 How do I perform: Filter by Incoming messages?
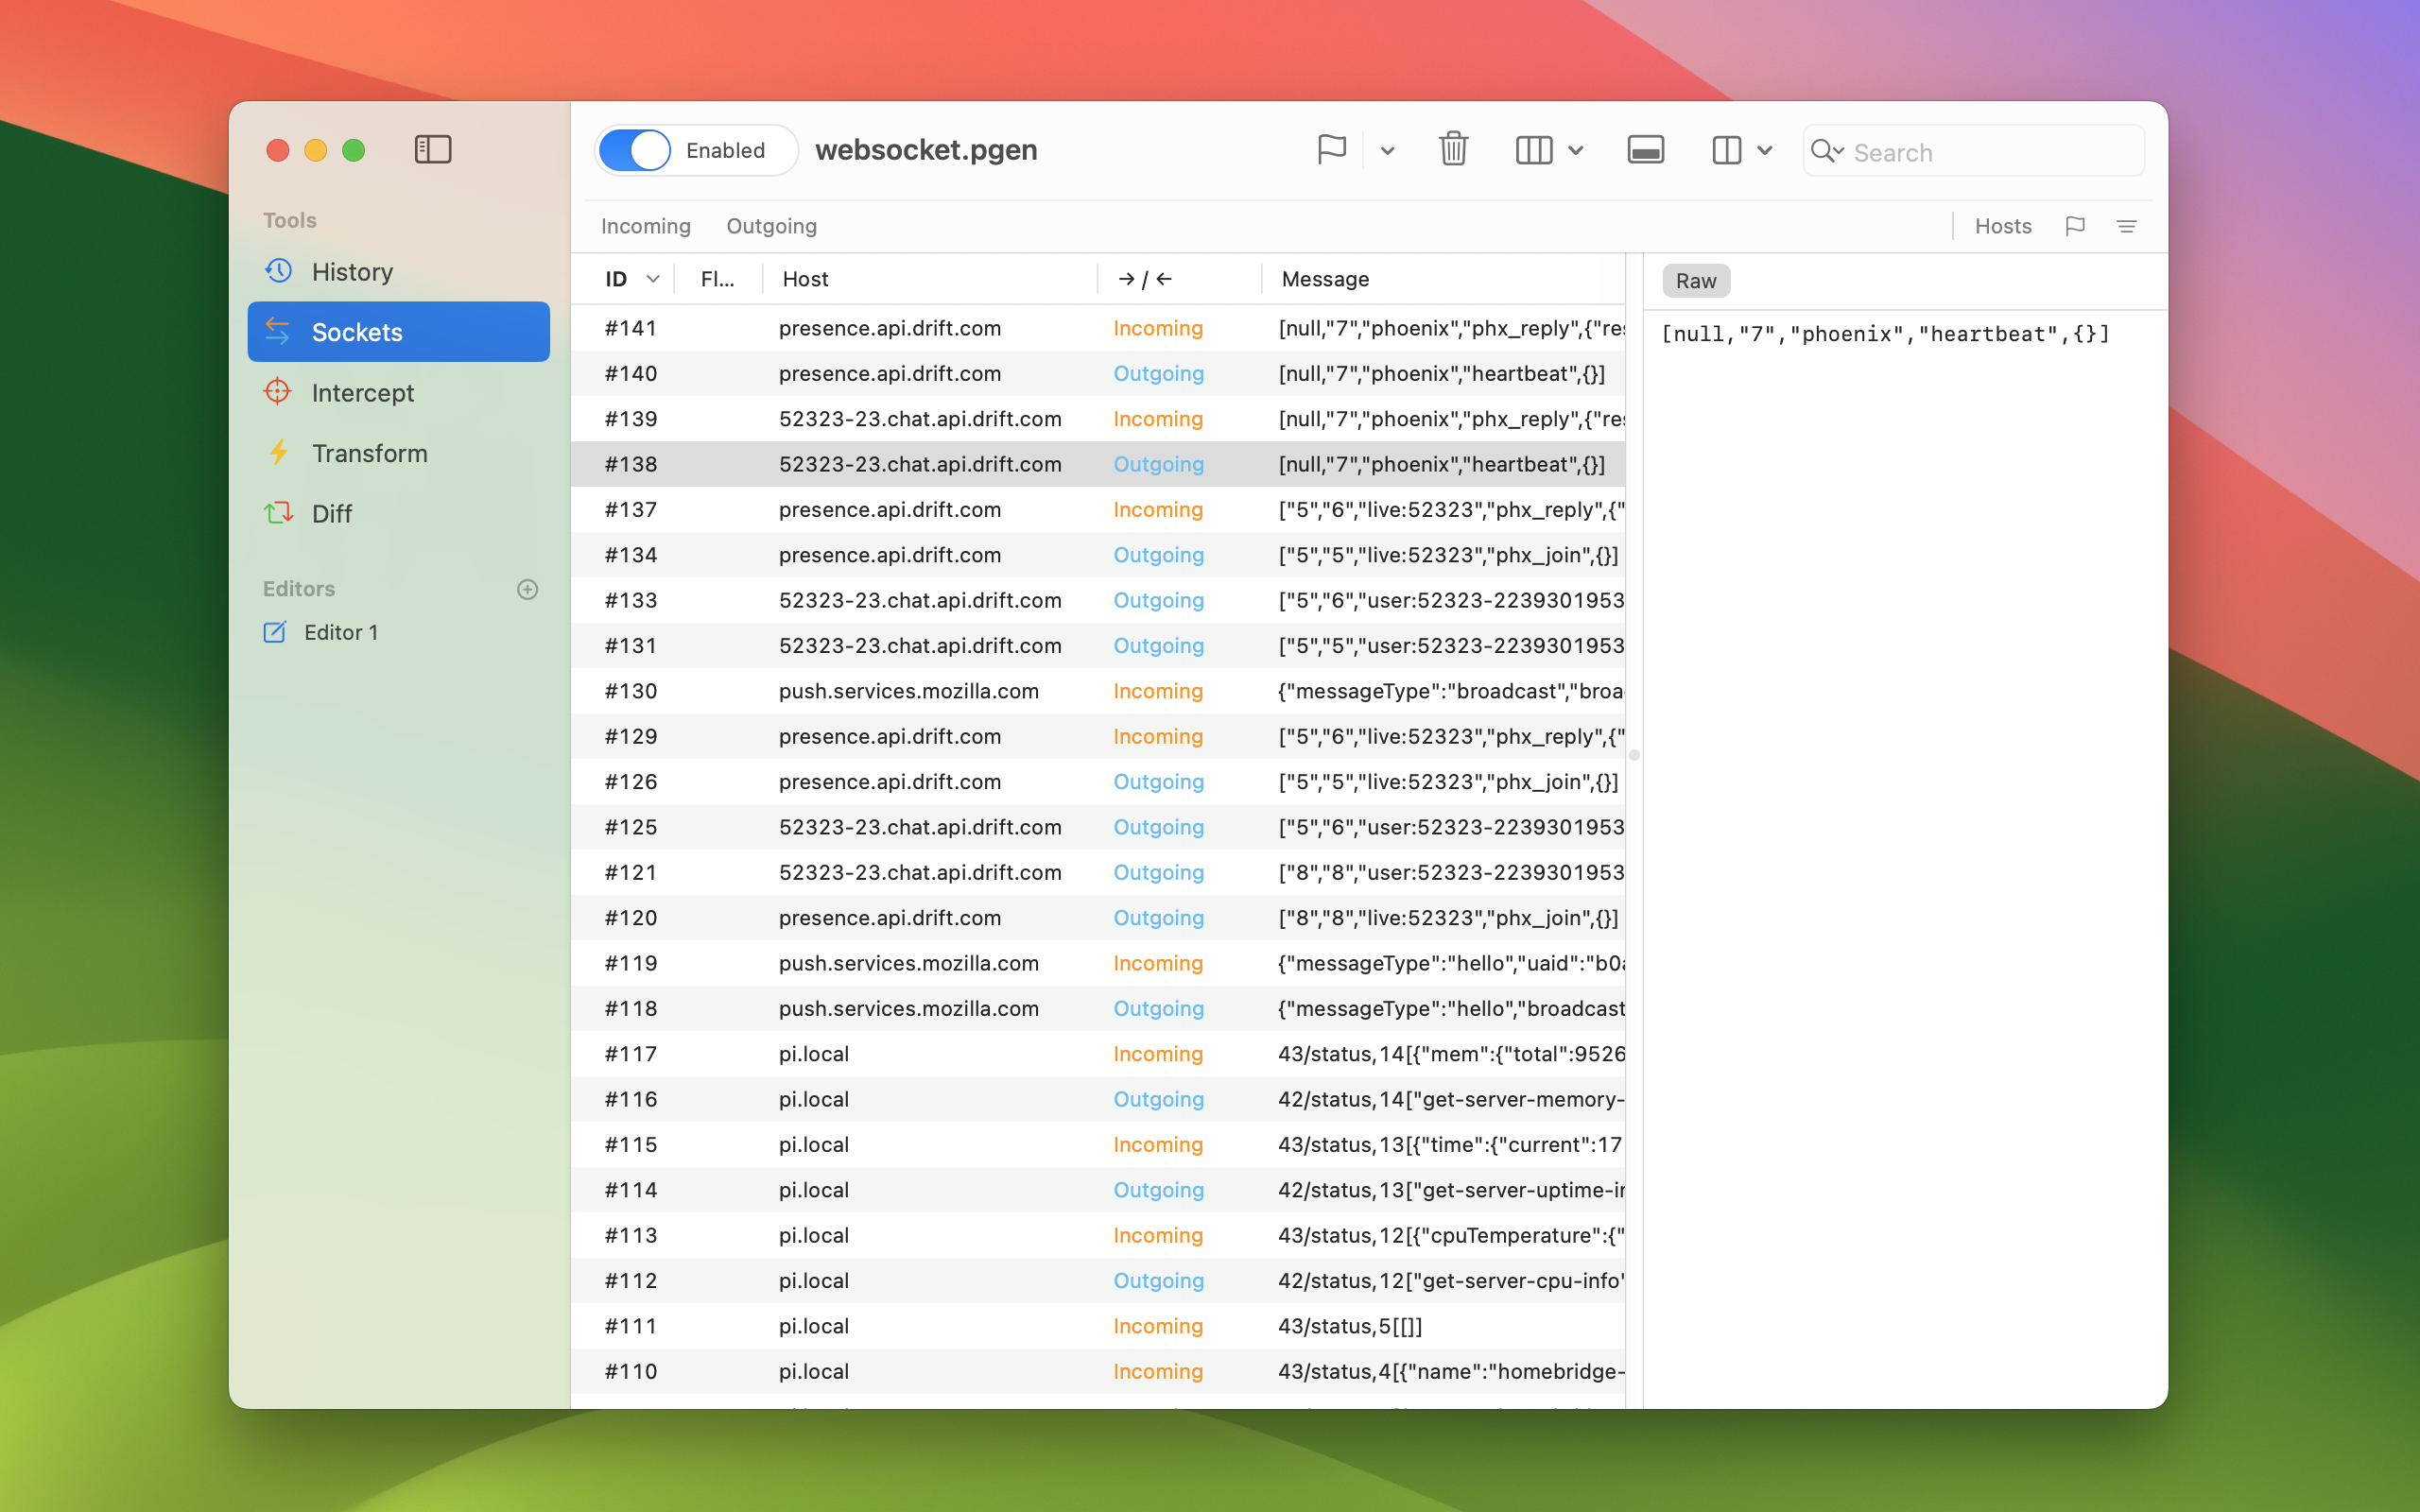pyautogui.click(x=645, y=226)
